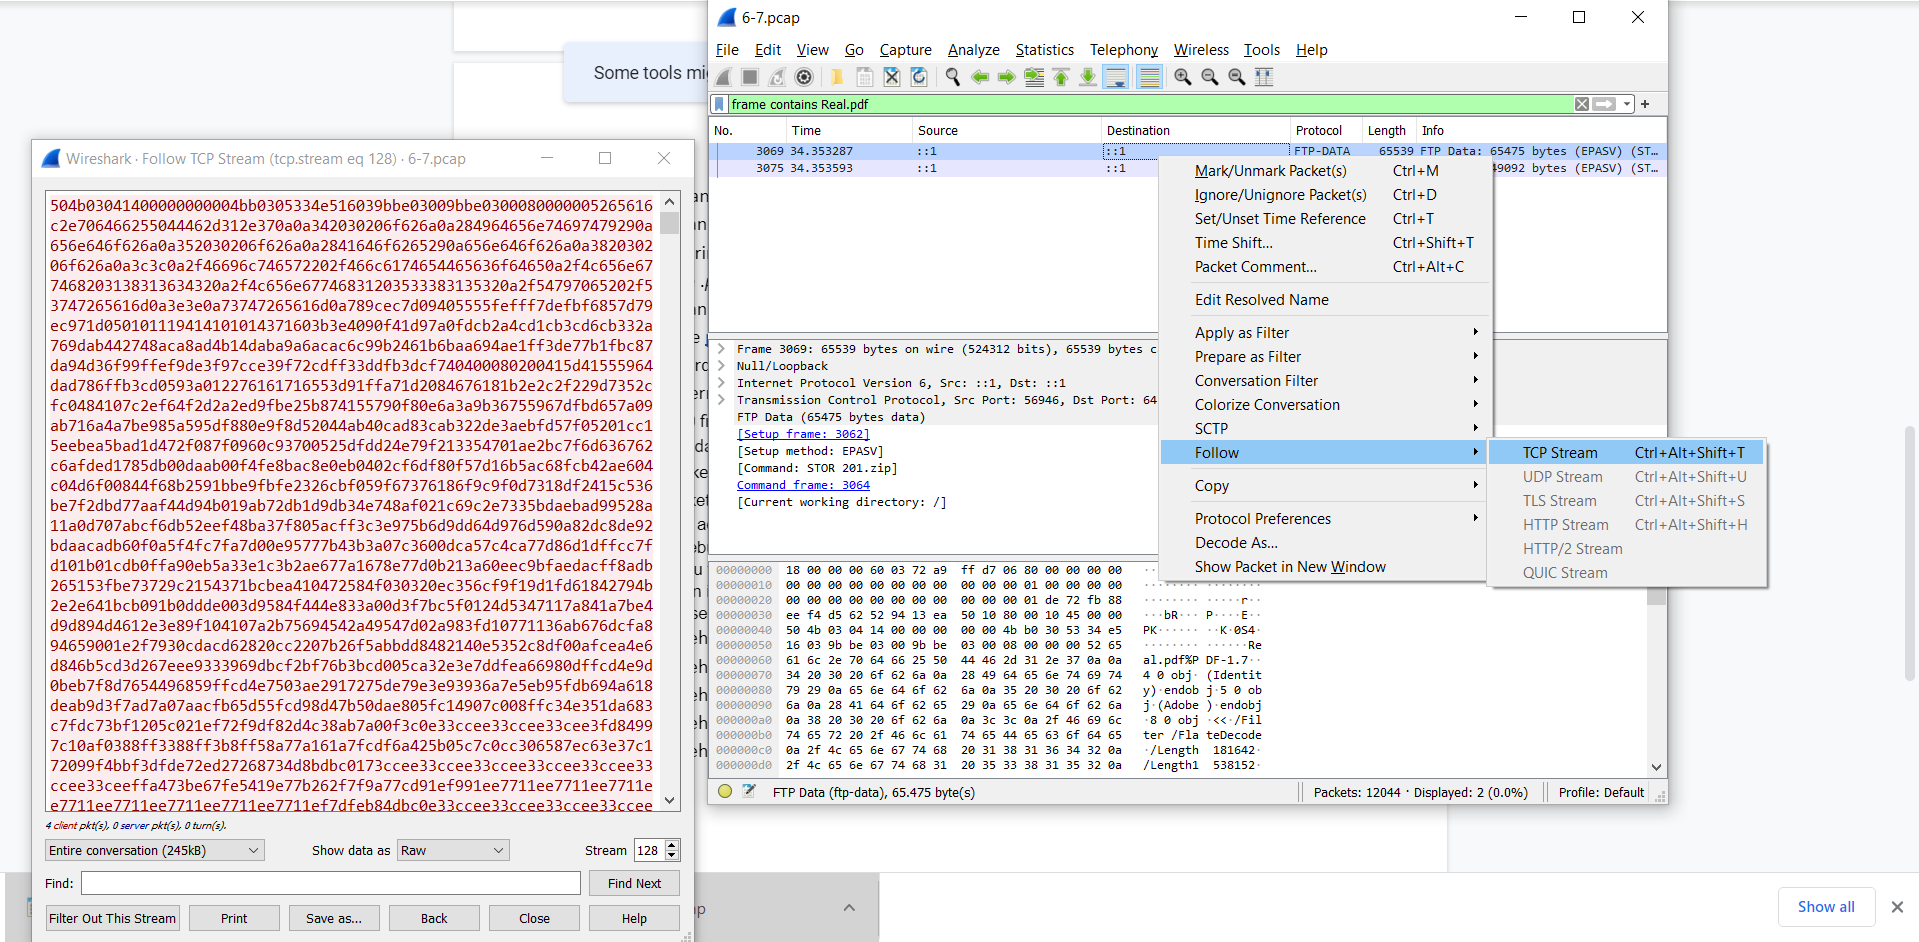Click Mark/Unmark Packet(s) context entry
The image size is (1919, 942).
tap(1325, 171)
